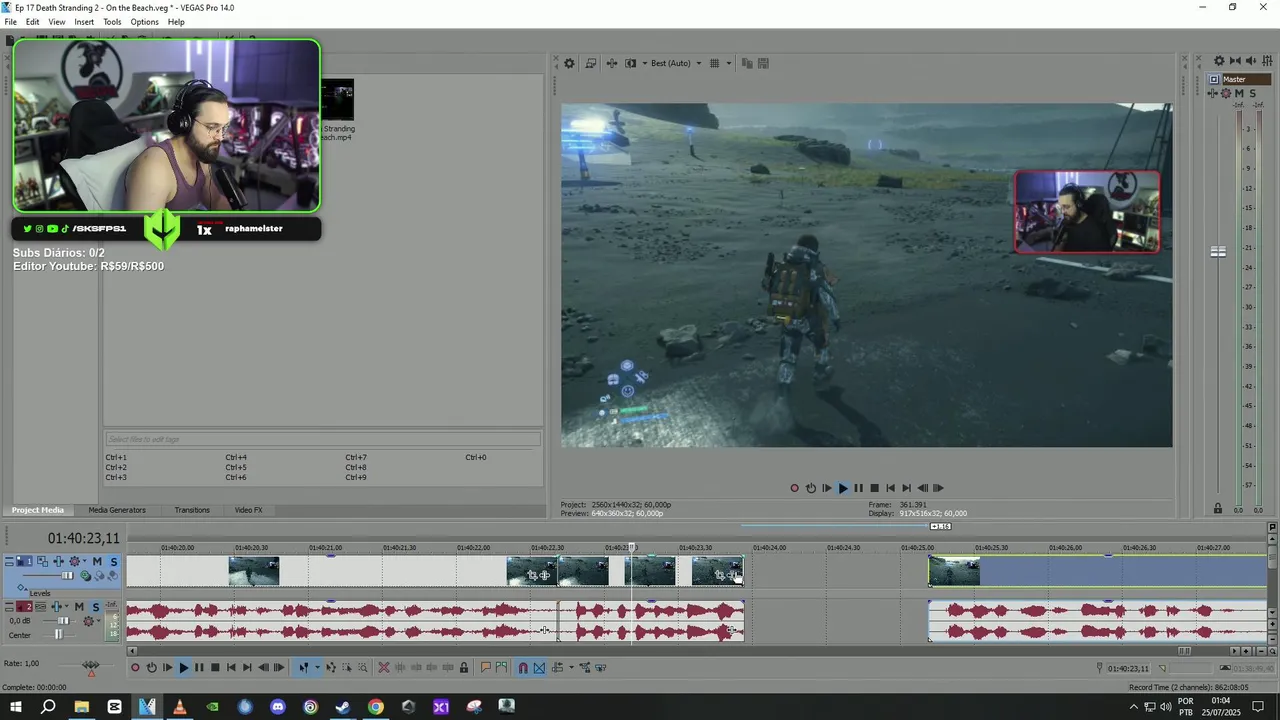Open the Options menu
The image size is (1280, 720).
(144, 22)
